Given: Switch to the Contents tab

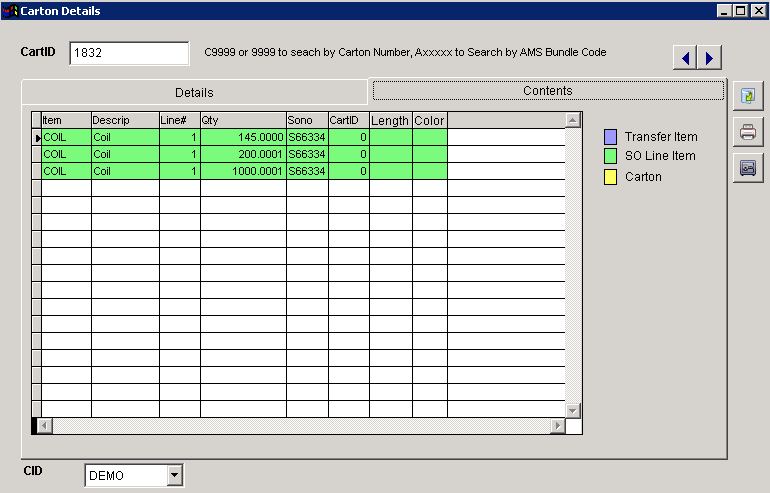Looking at the screenshot, I should coord(548,91).
